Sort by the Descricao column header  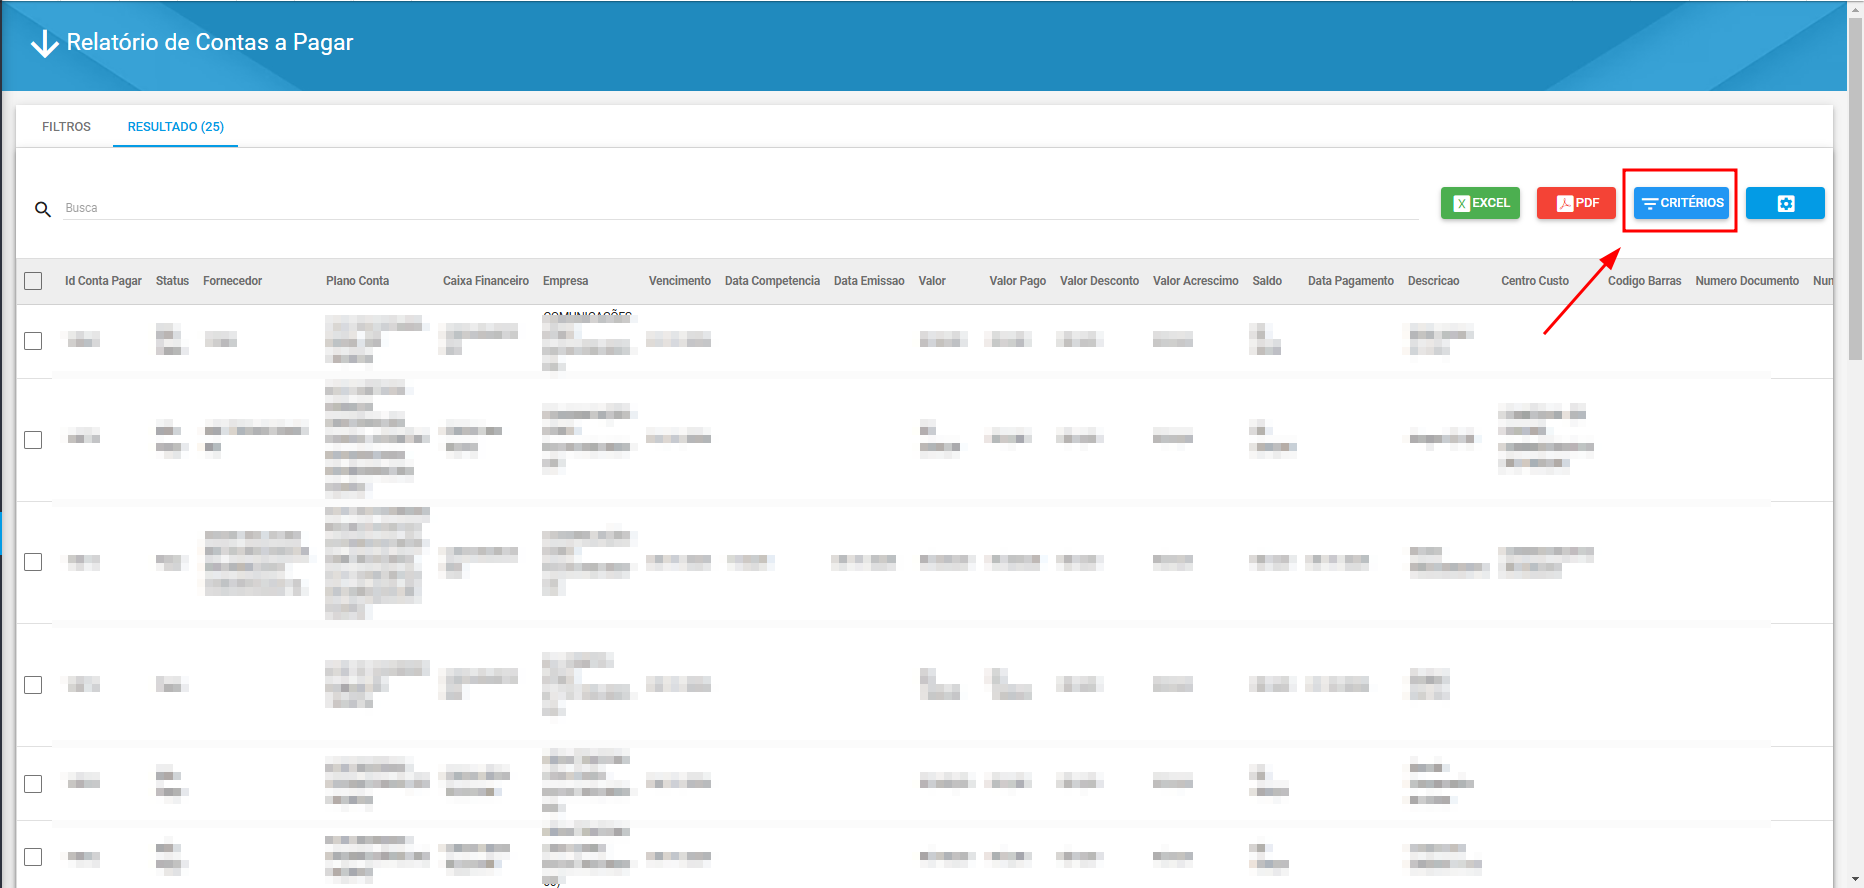1433,281
